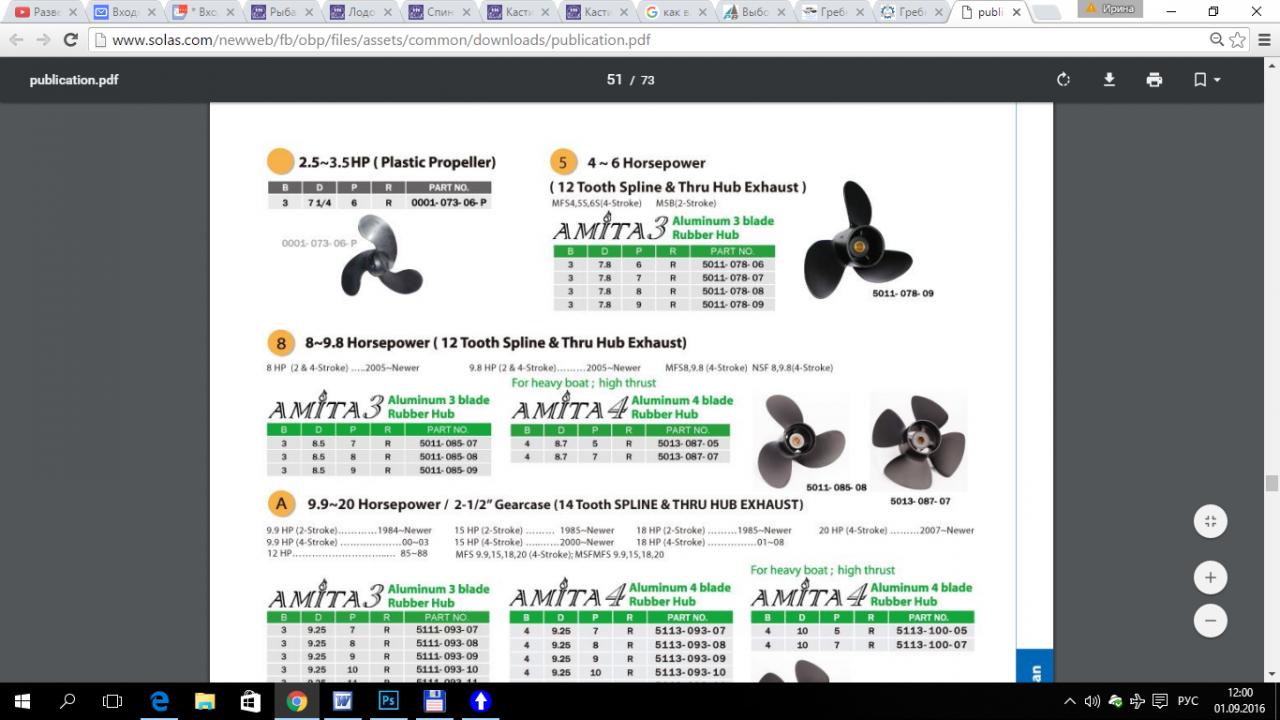
Task: Click the fit to page button
Action: coord(1210,521)
